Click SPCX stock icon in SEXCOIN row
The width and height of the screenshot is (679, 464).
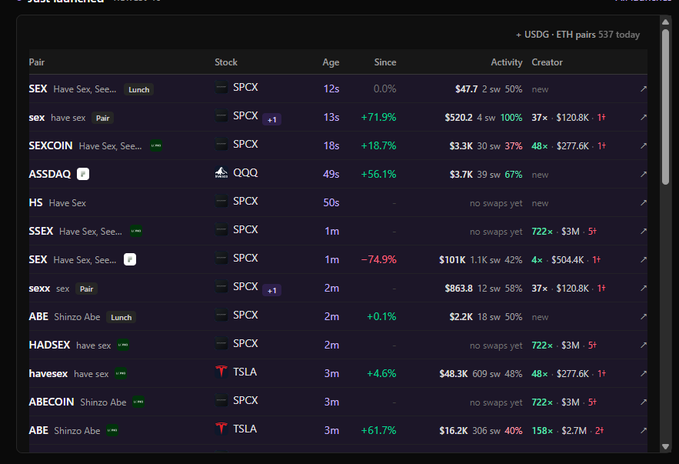(x=221, y=144)
